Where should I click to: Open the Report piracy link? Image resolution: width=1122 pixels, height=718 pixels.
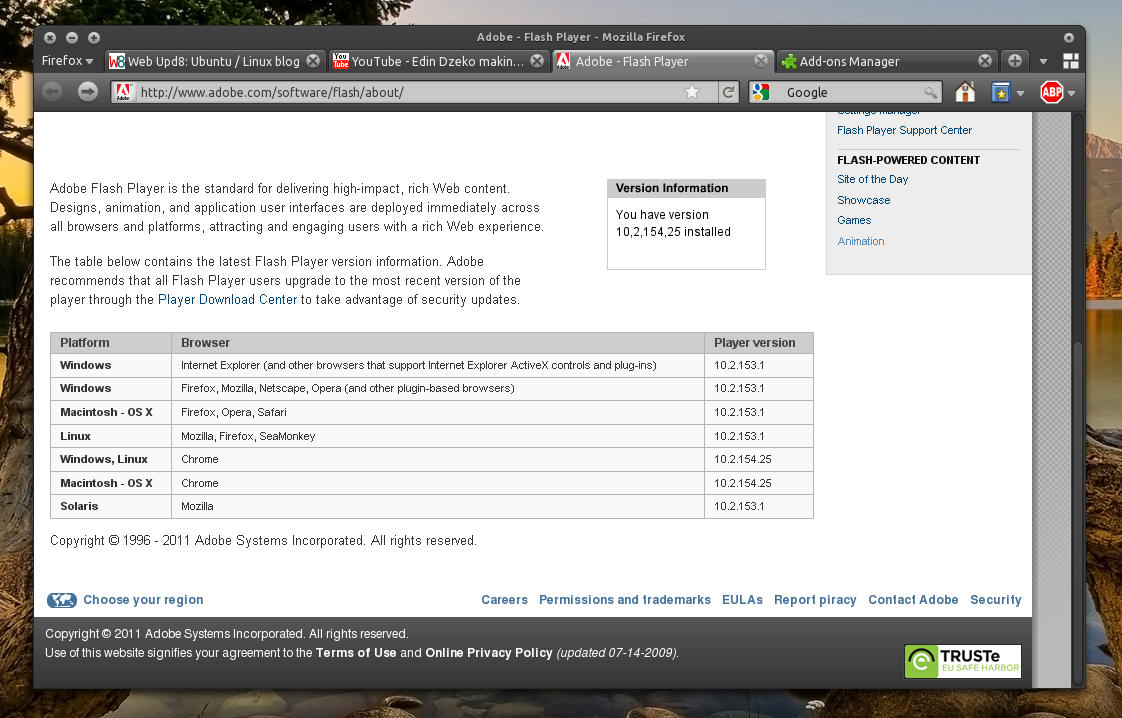pos(815,600)
